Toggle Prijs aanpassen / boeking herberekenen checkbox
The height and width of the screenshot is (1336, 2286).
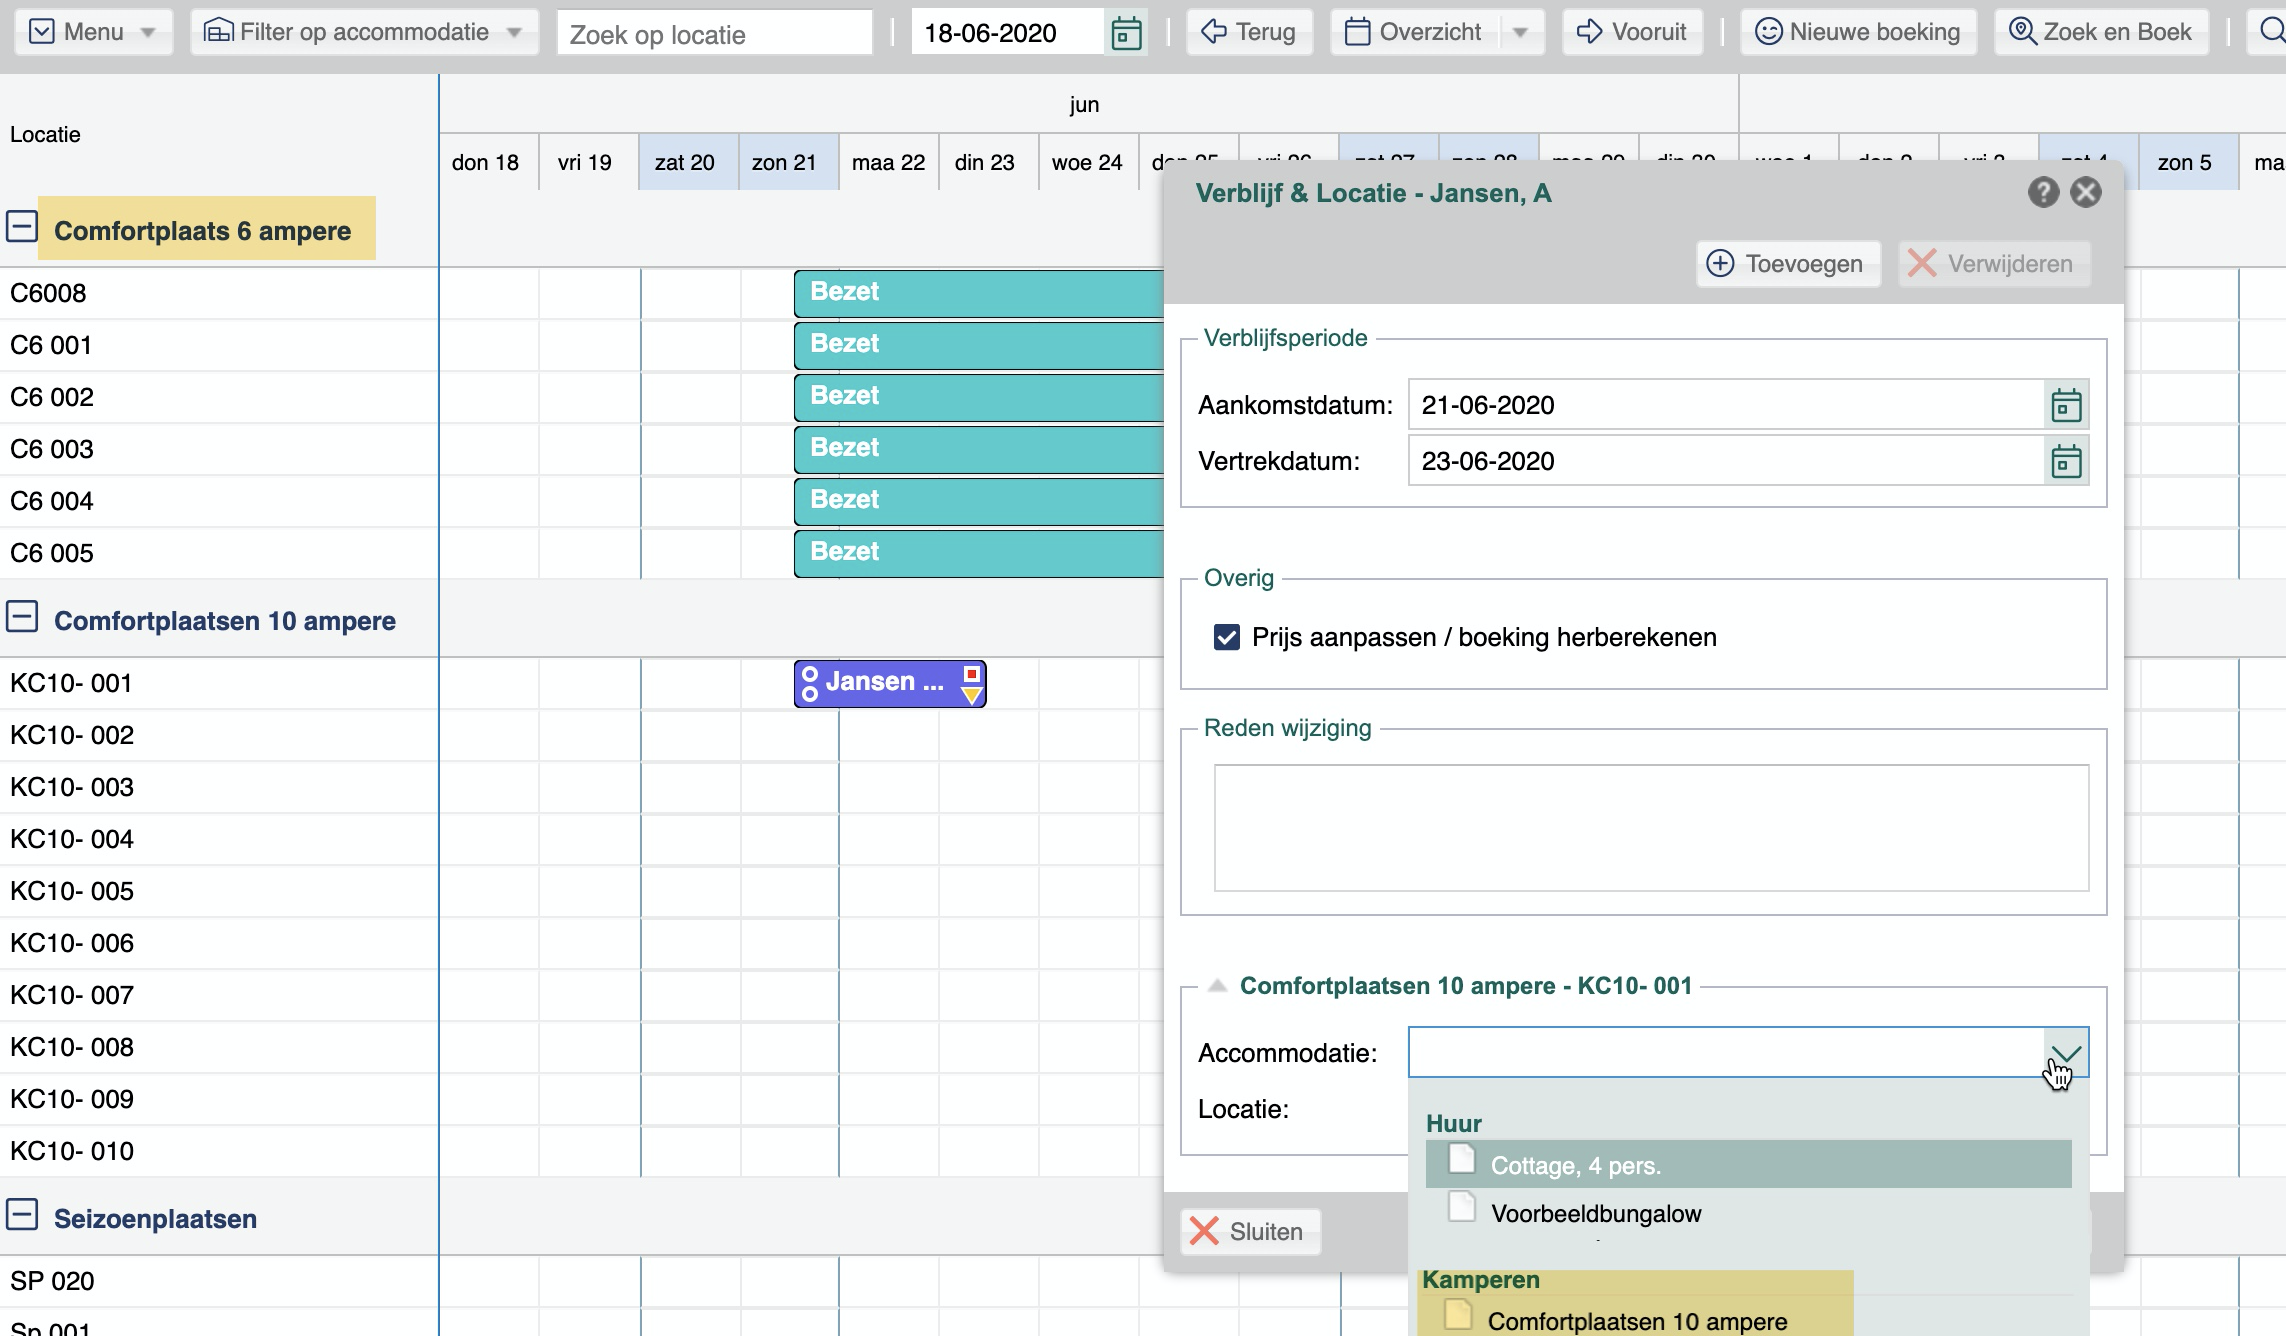[1227, 637]
